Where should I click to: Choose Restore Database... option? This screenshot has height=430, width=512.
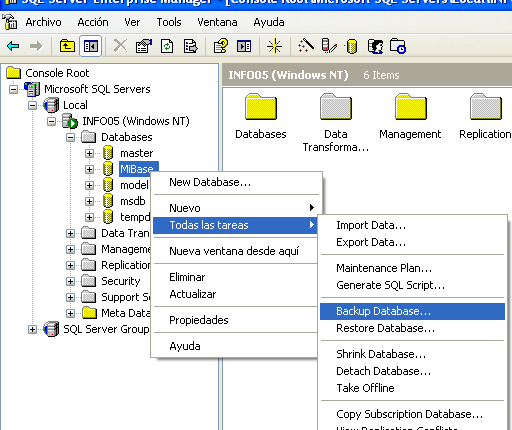tap(412, 328)
